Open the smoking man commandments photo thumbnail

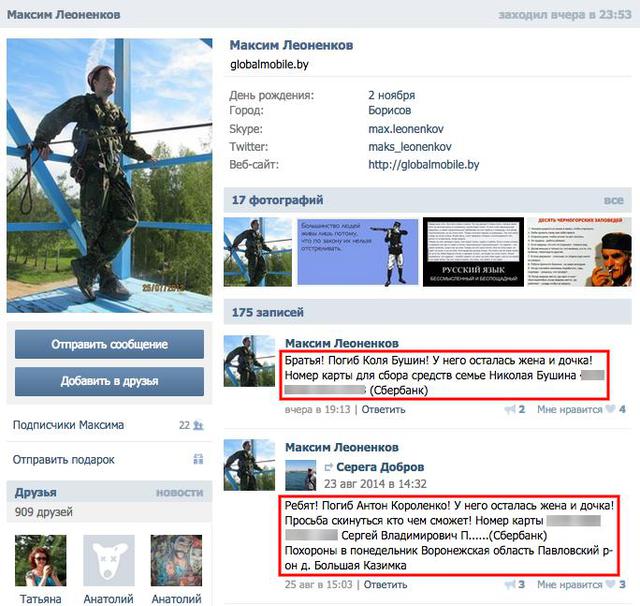580,252
